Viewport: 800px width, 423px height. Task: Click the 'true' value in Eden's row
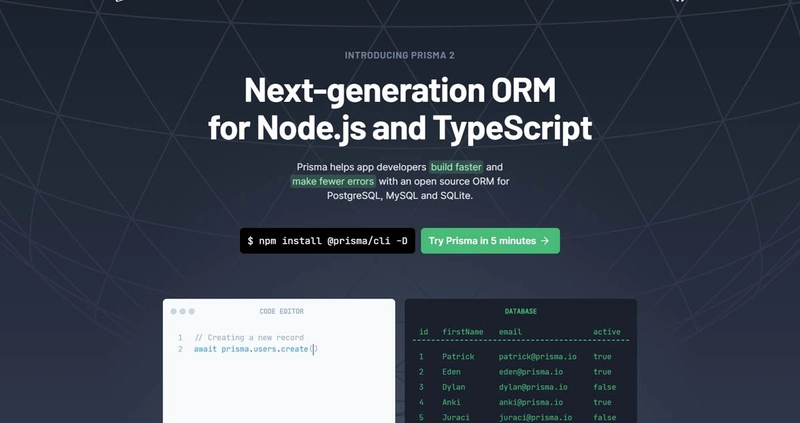pos(602,372)
